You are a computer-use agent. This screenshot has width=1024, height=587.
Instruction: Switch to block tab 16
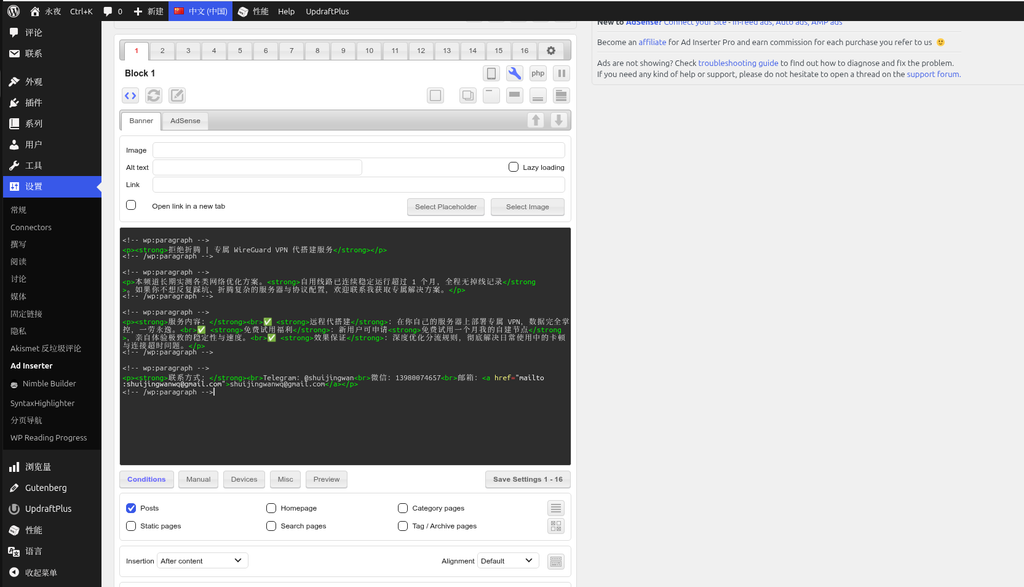524,50
